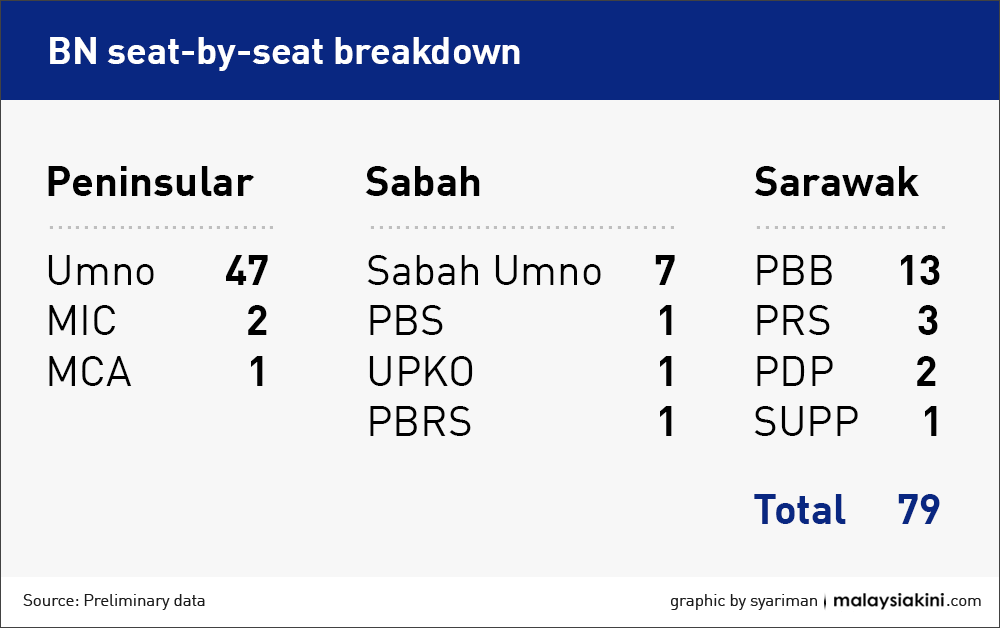Viewport: 1000px width, 628px height.
Task: Click the "BN seat-by-seat breakdown" title
Action: click(284, 52)
